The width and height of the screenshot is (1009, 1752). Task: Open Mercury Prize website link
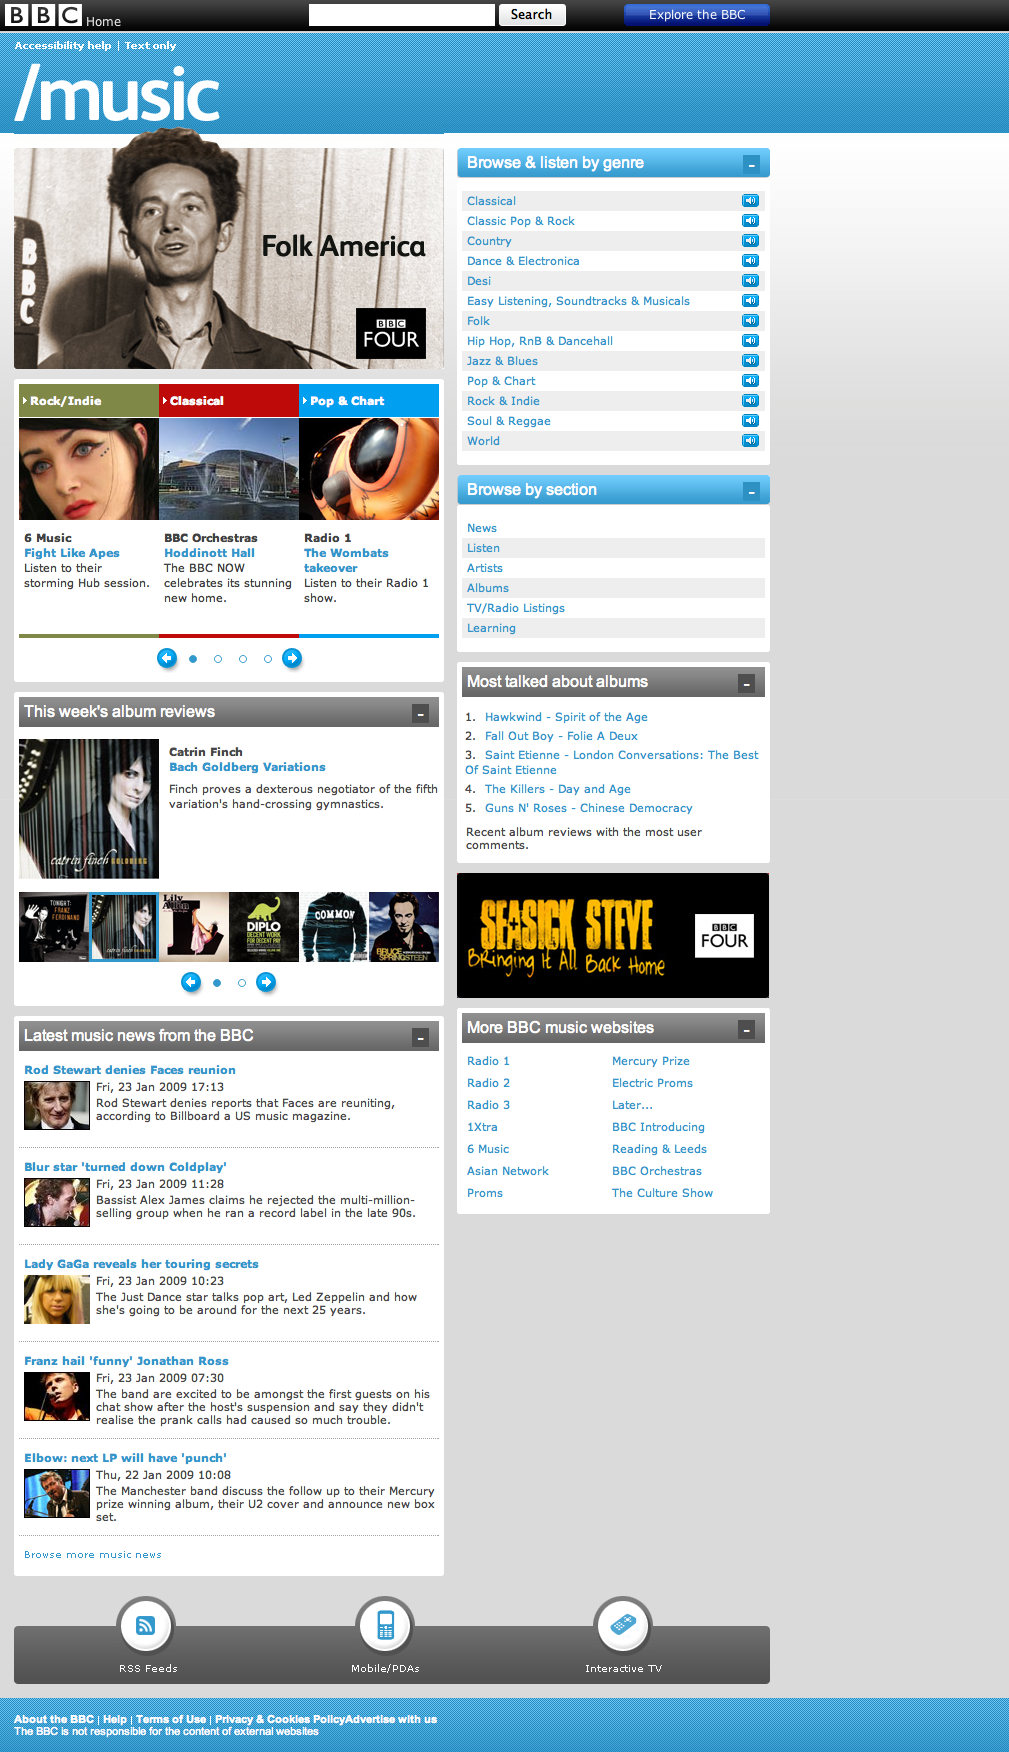pyautogui.click(x=651, y=1061)
